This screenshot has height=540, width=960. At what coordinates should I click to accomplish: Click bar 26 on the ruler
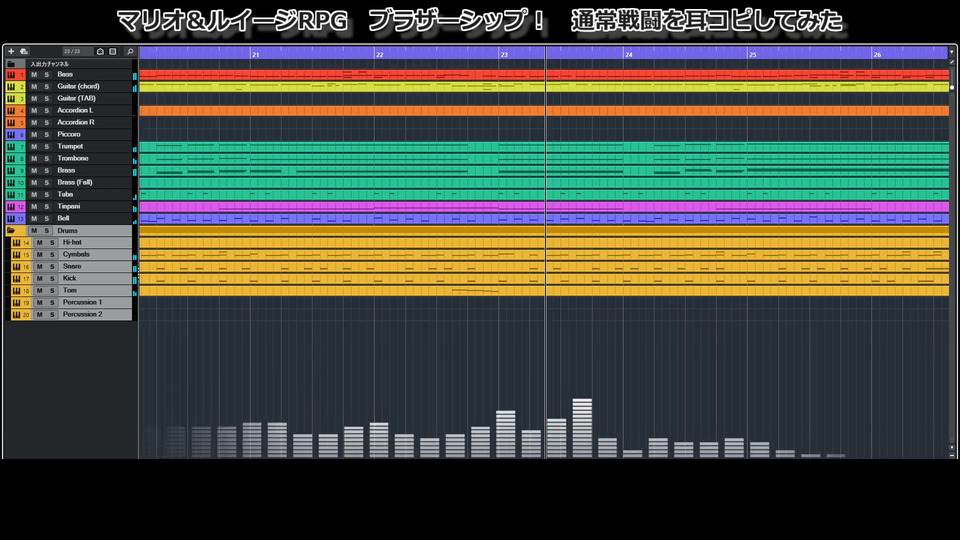[x=877, y=54]
